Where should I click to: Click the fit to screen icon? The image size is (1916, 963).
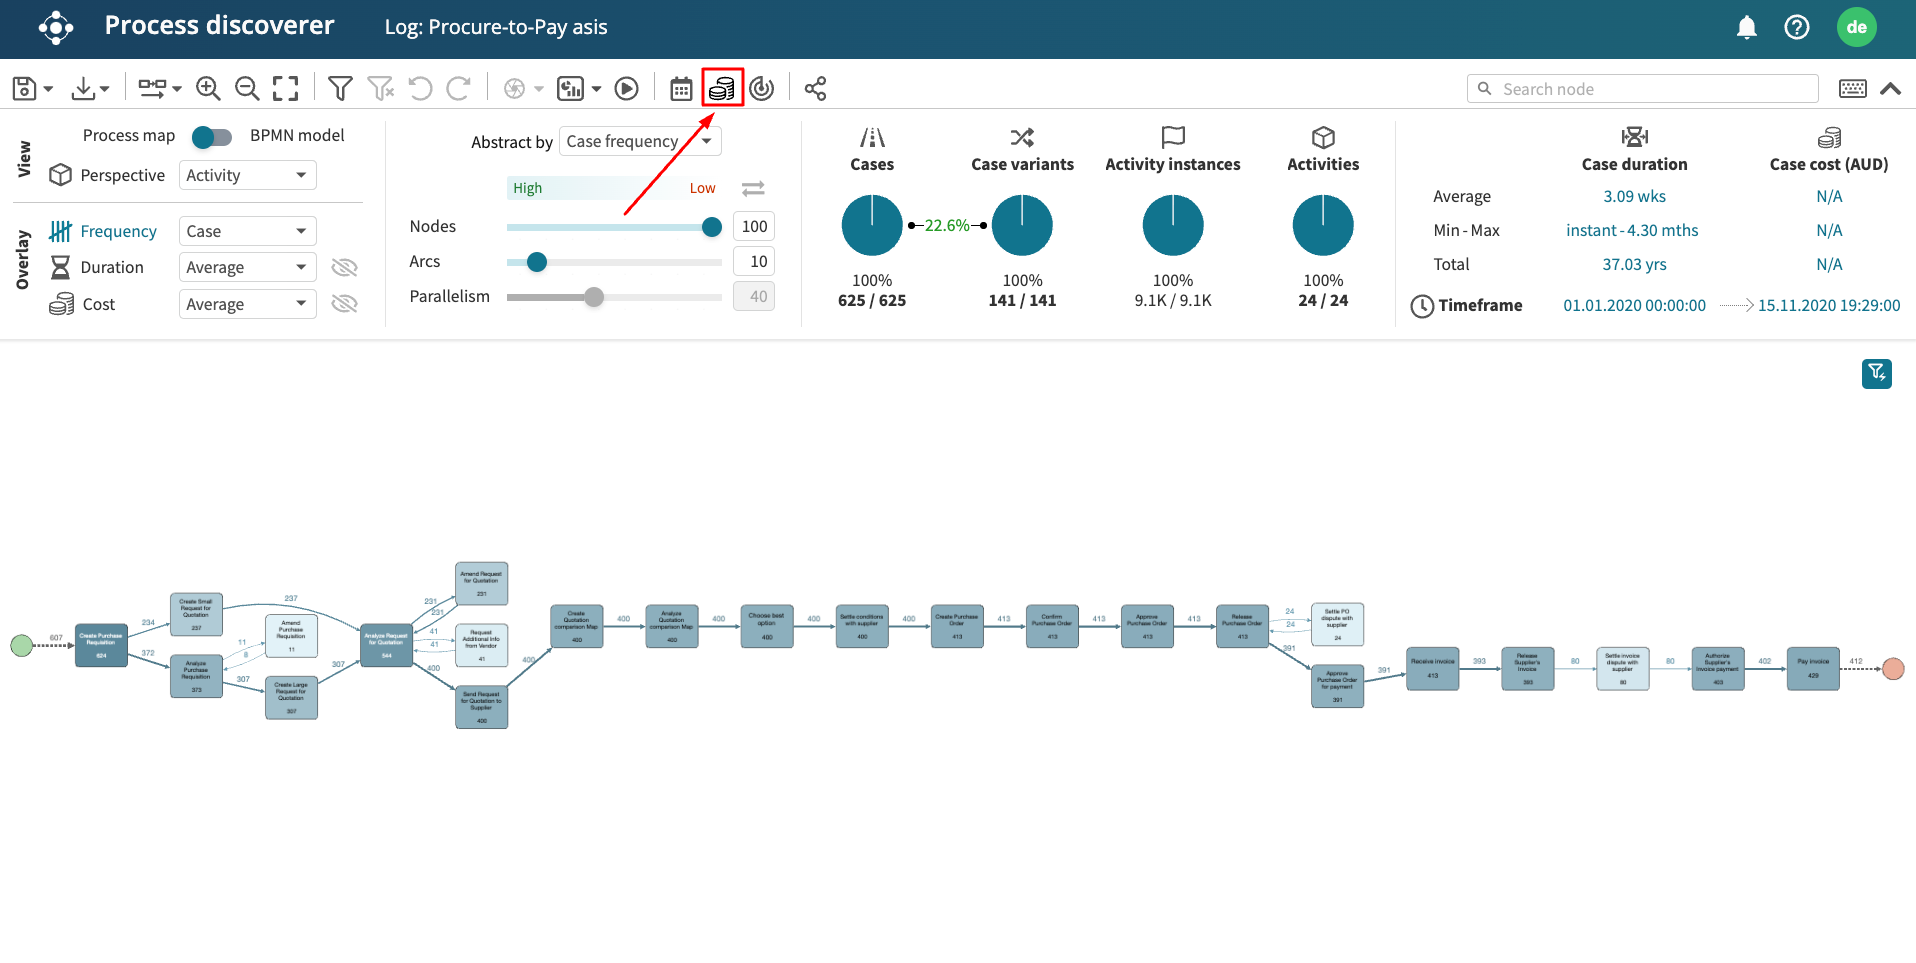[x=286, y=89]
